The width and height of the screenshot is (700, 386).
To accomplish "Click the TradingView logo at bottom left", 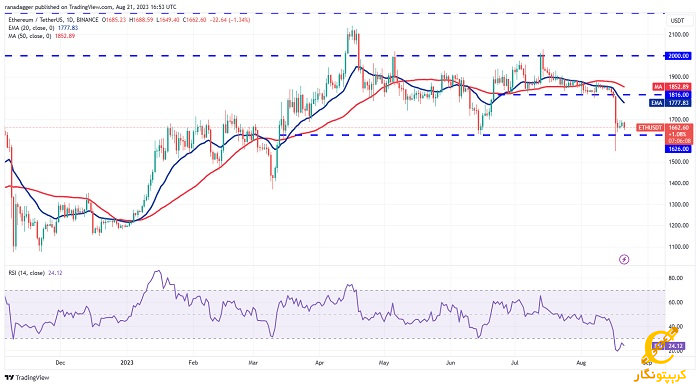I will tap(27, 378).
